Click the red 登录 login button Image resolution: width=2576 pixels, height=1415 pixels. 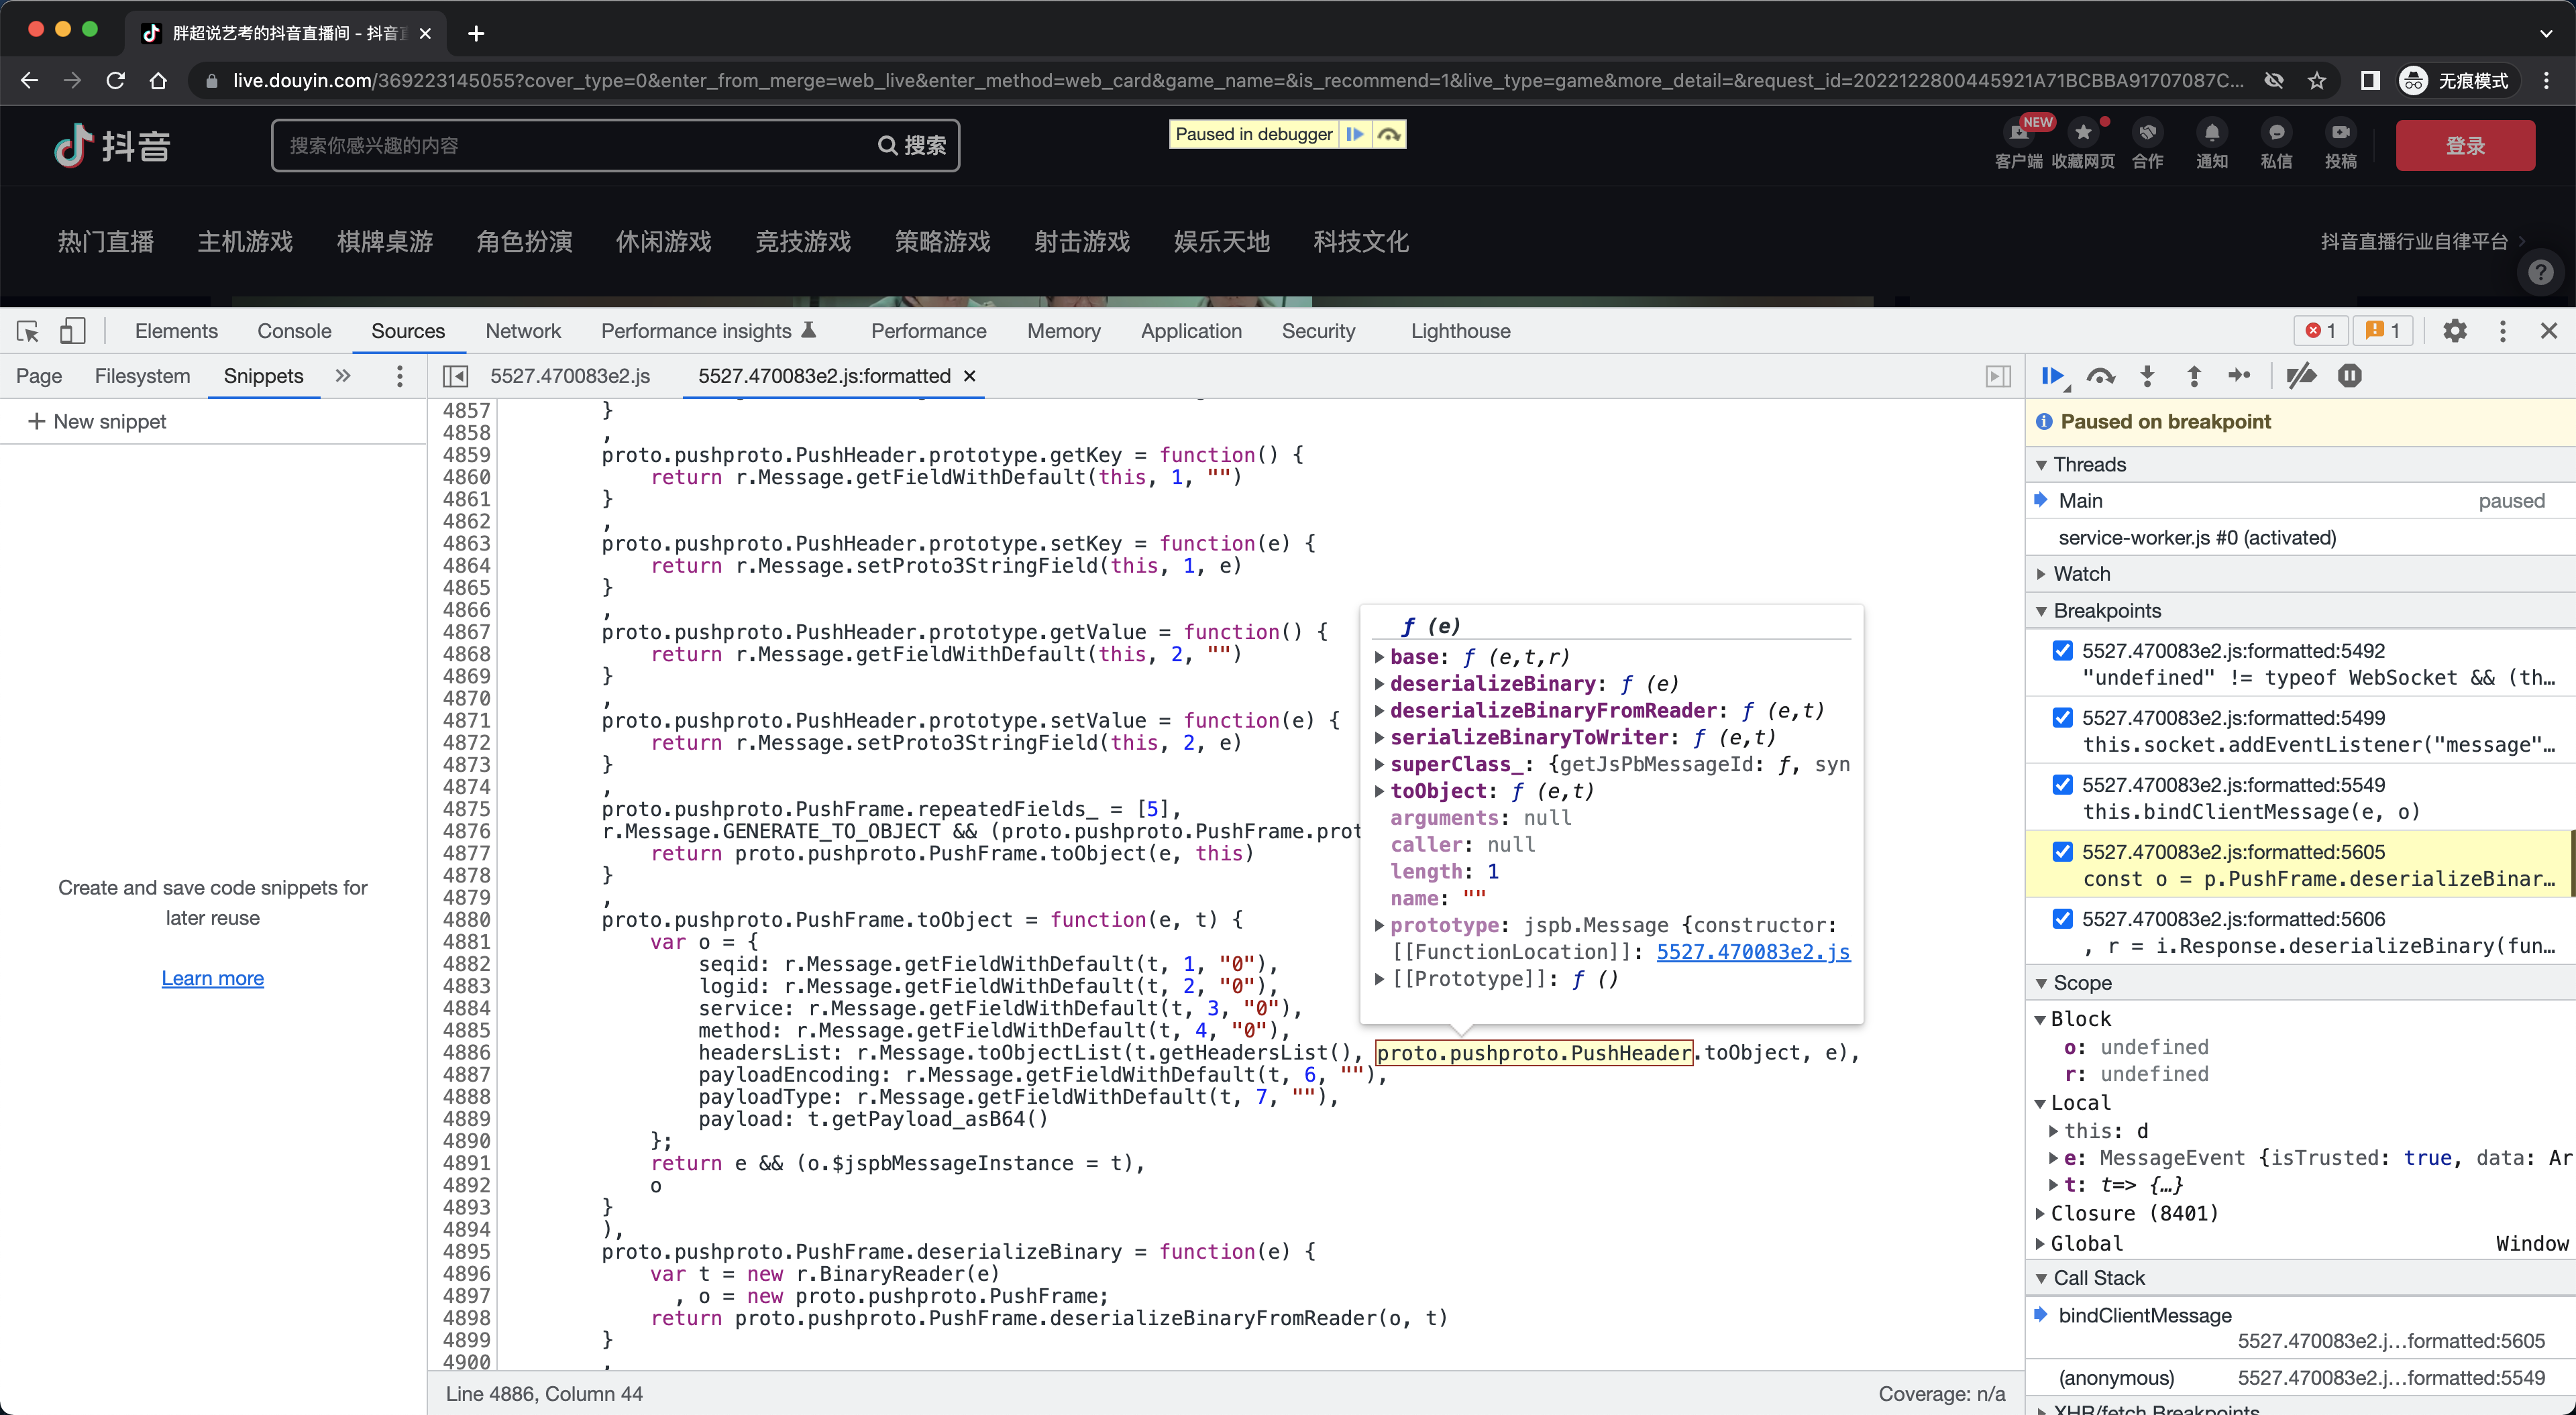[x=2465, y=146]
